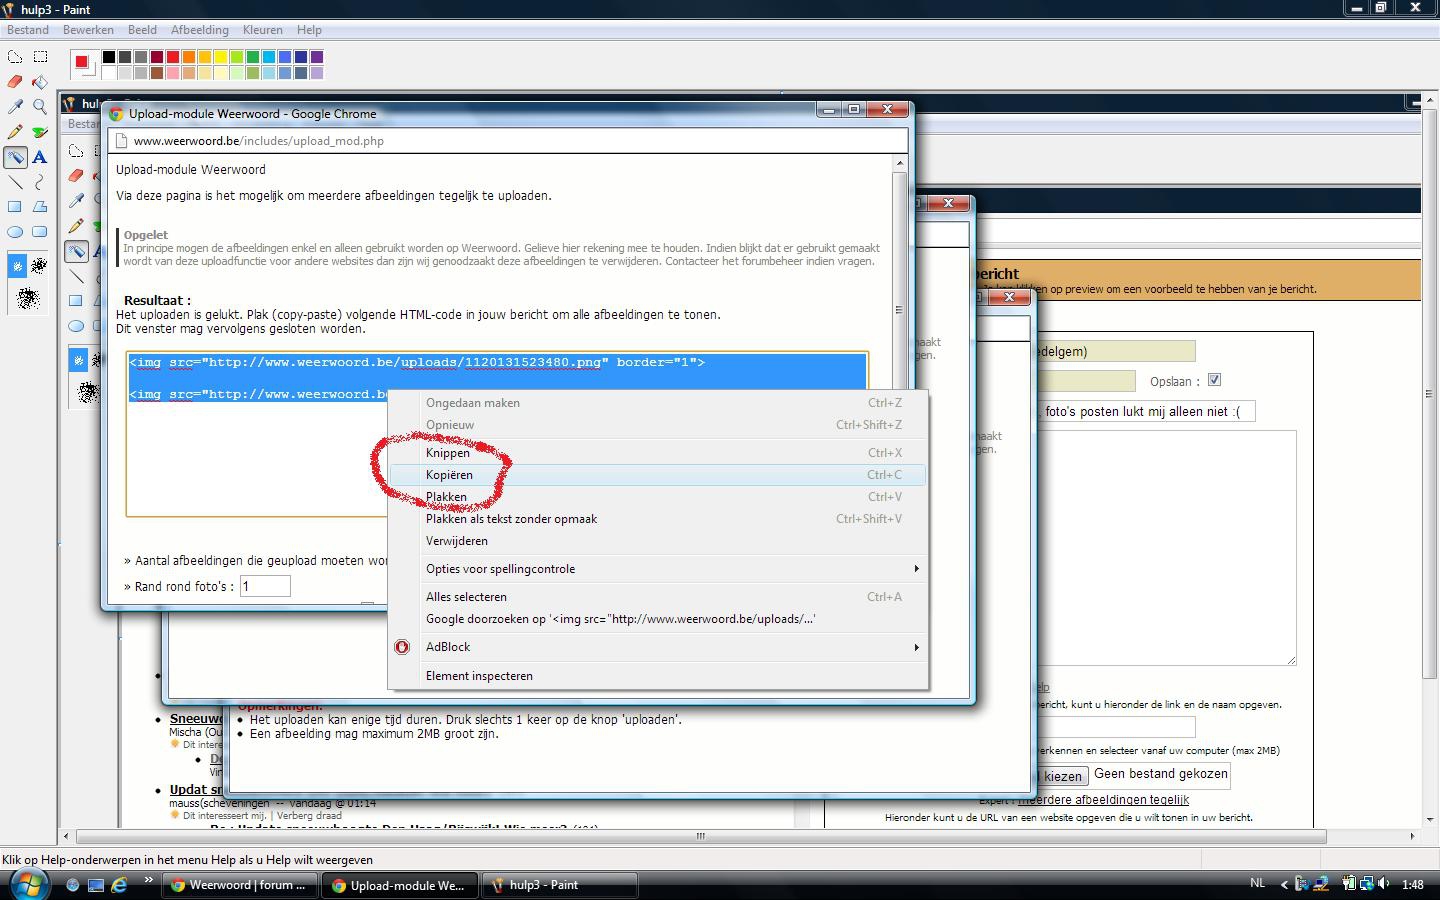Expand the AdBlock submenu arrow
This screenshot has height=900, width=1440.
click(915, 647)
